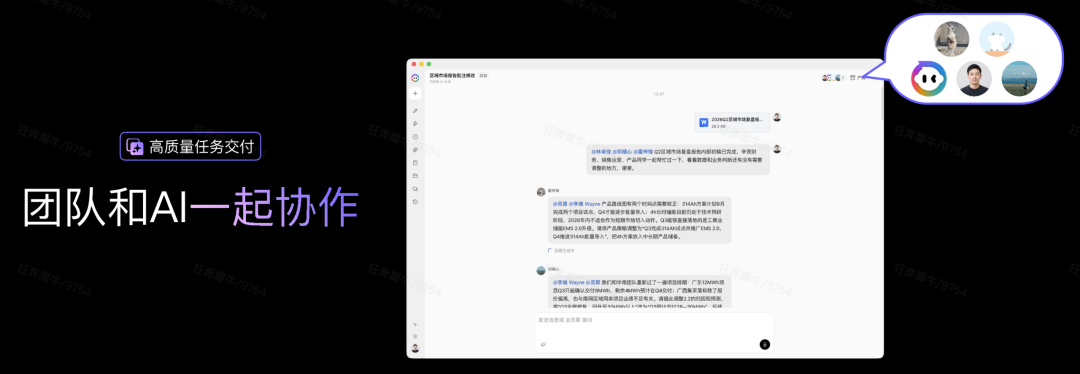Click the '高质量任务交付' badge on the left
Viewport: 1080px width, 374px height.
point(191,146)
